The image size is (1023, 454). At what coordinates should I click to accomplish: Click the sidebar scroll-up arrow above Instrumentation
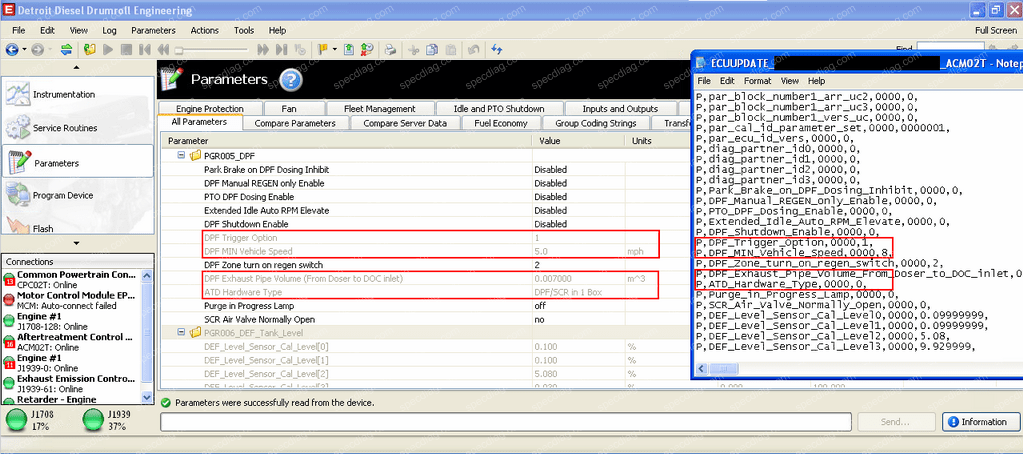coord(77,67)
